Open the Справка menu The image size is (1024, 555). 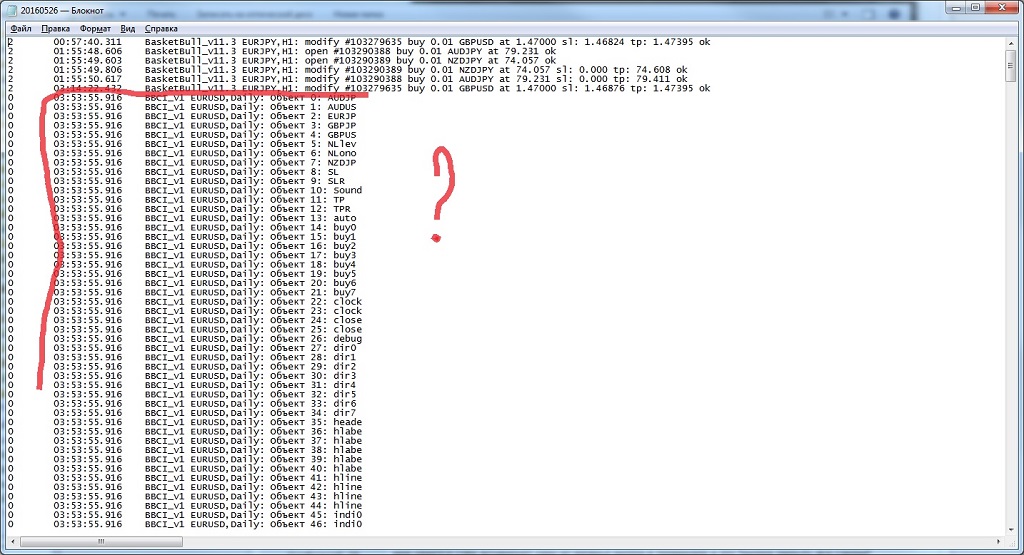point(161,29)
